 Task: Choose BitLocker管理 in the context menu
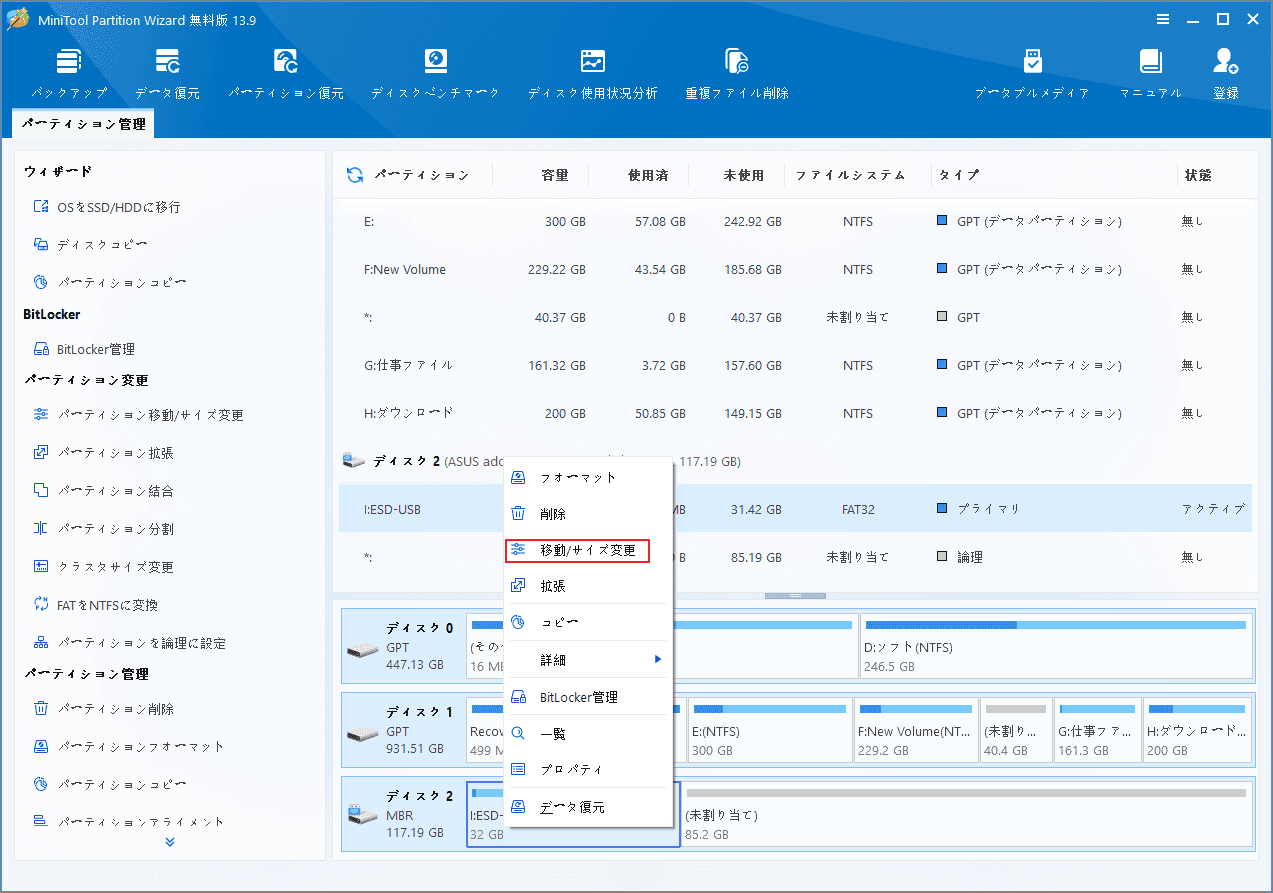(x=589, y=697)
